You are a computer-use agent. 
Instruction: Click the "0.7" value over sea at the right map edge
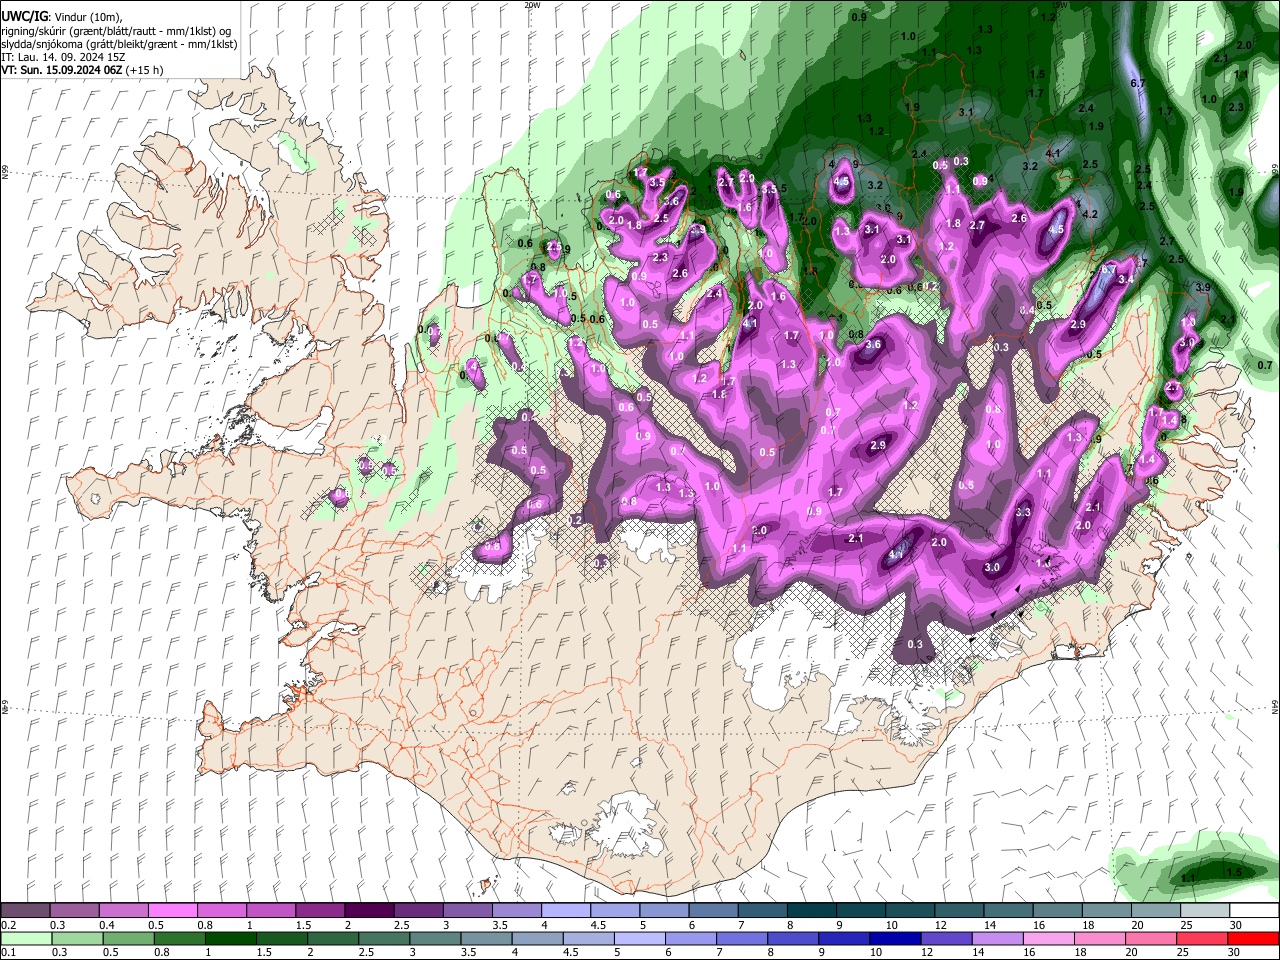pyautogui.click(x=1265, y=366)
